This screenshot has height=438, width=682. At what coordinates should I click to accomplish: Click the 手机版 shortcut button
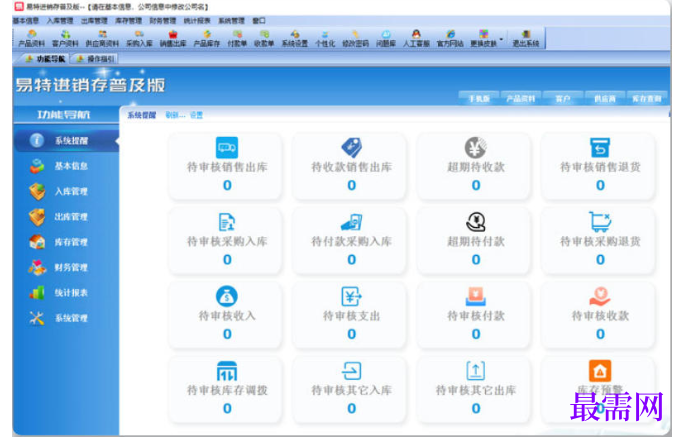point(479,99)
